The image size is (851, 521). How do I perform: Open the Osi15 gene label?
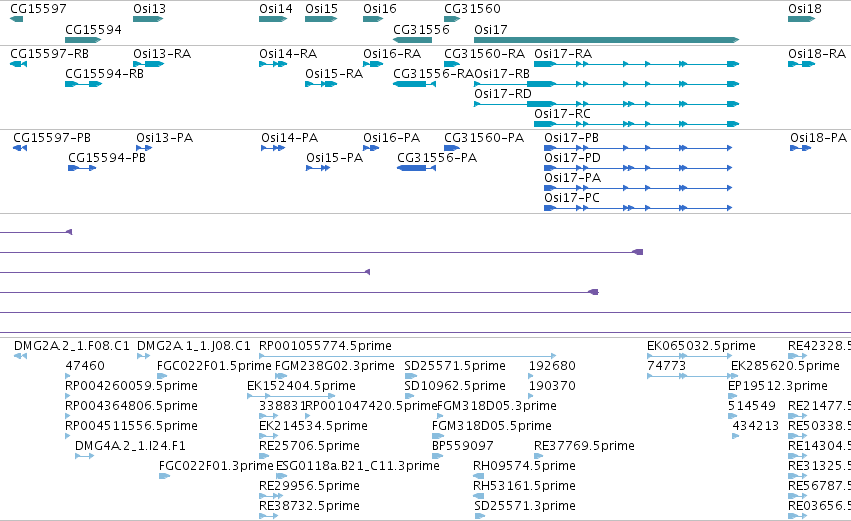[x=321, y=9]
